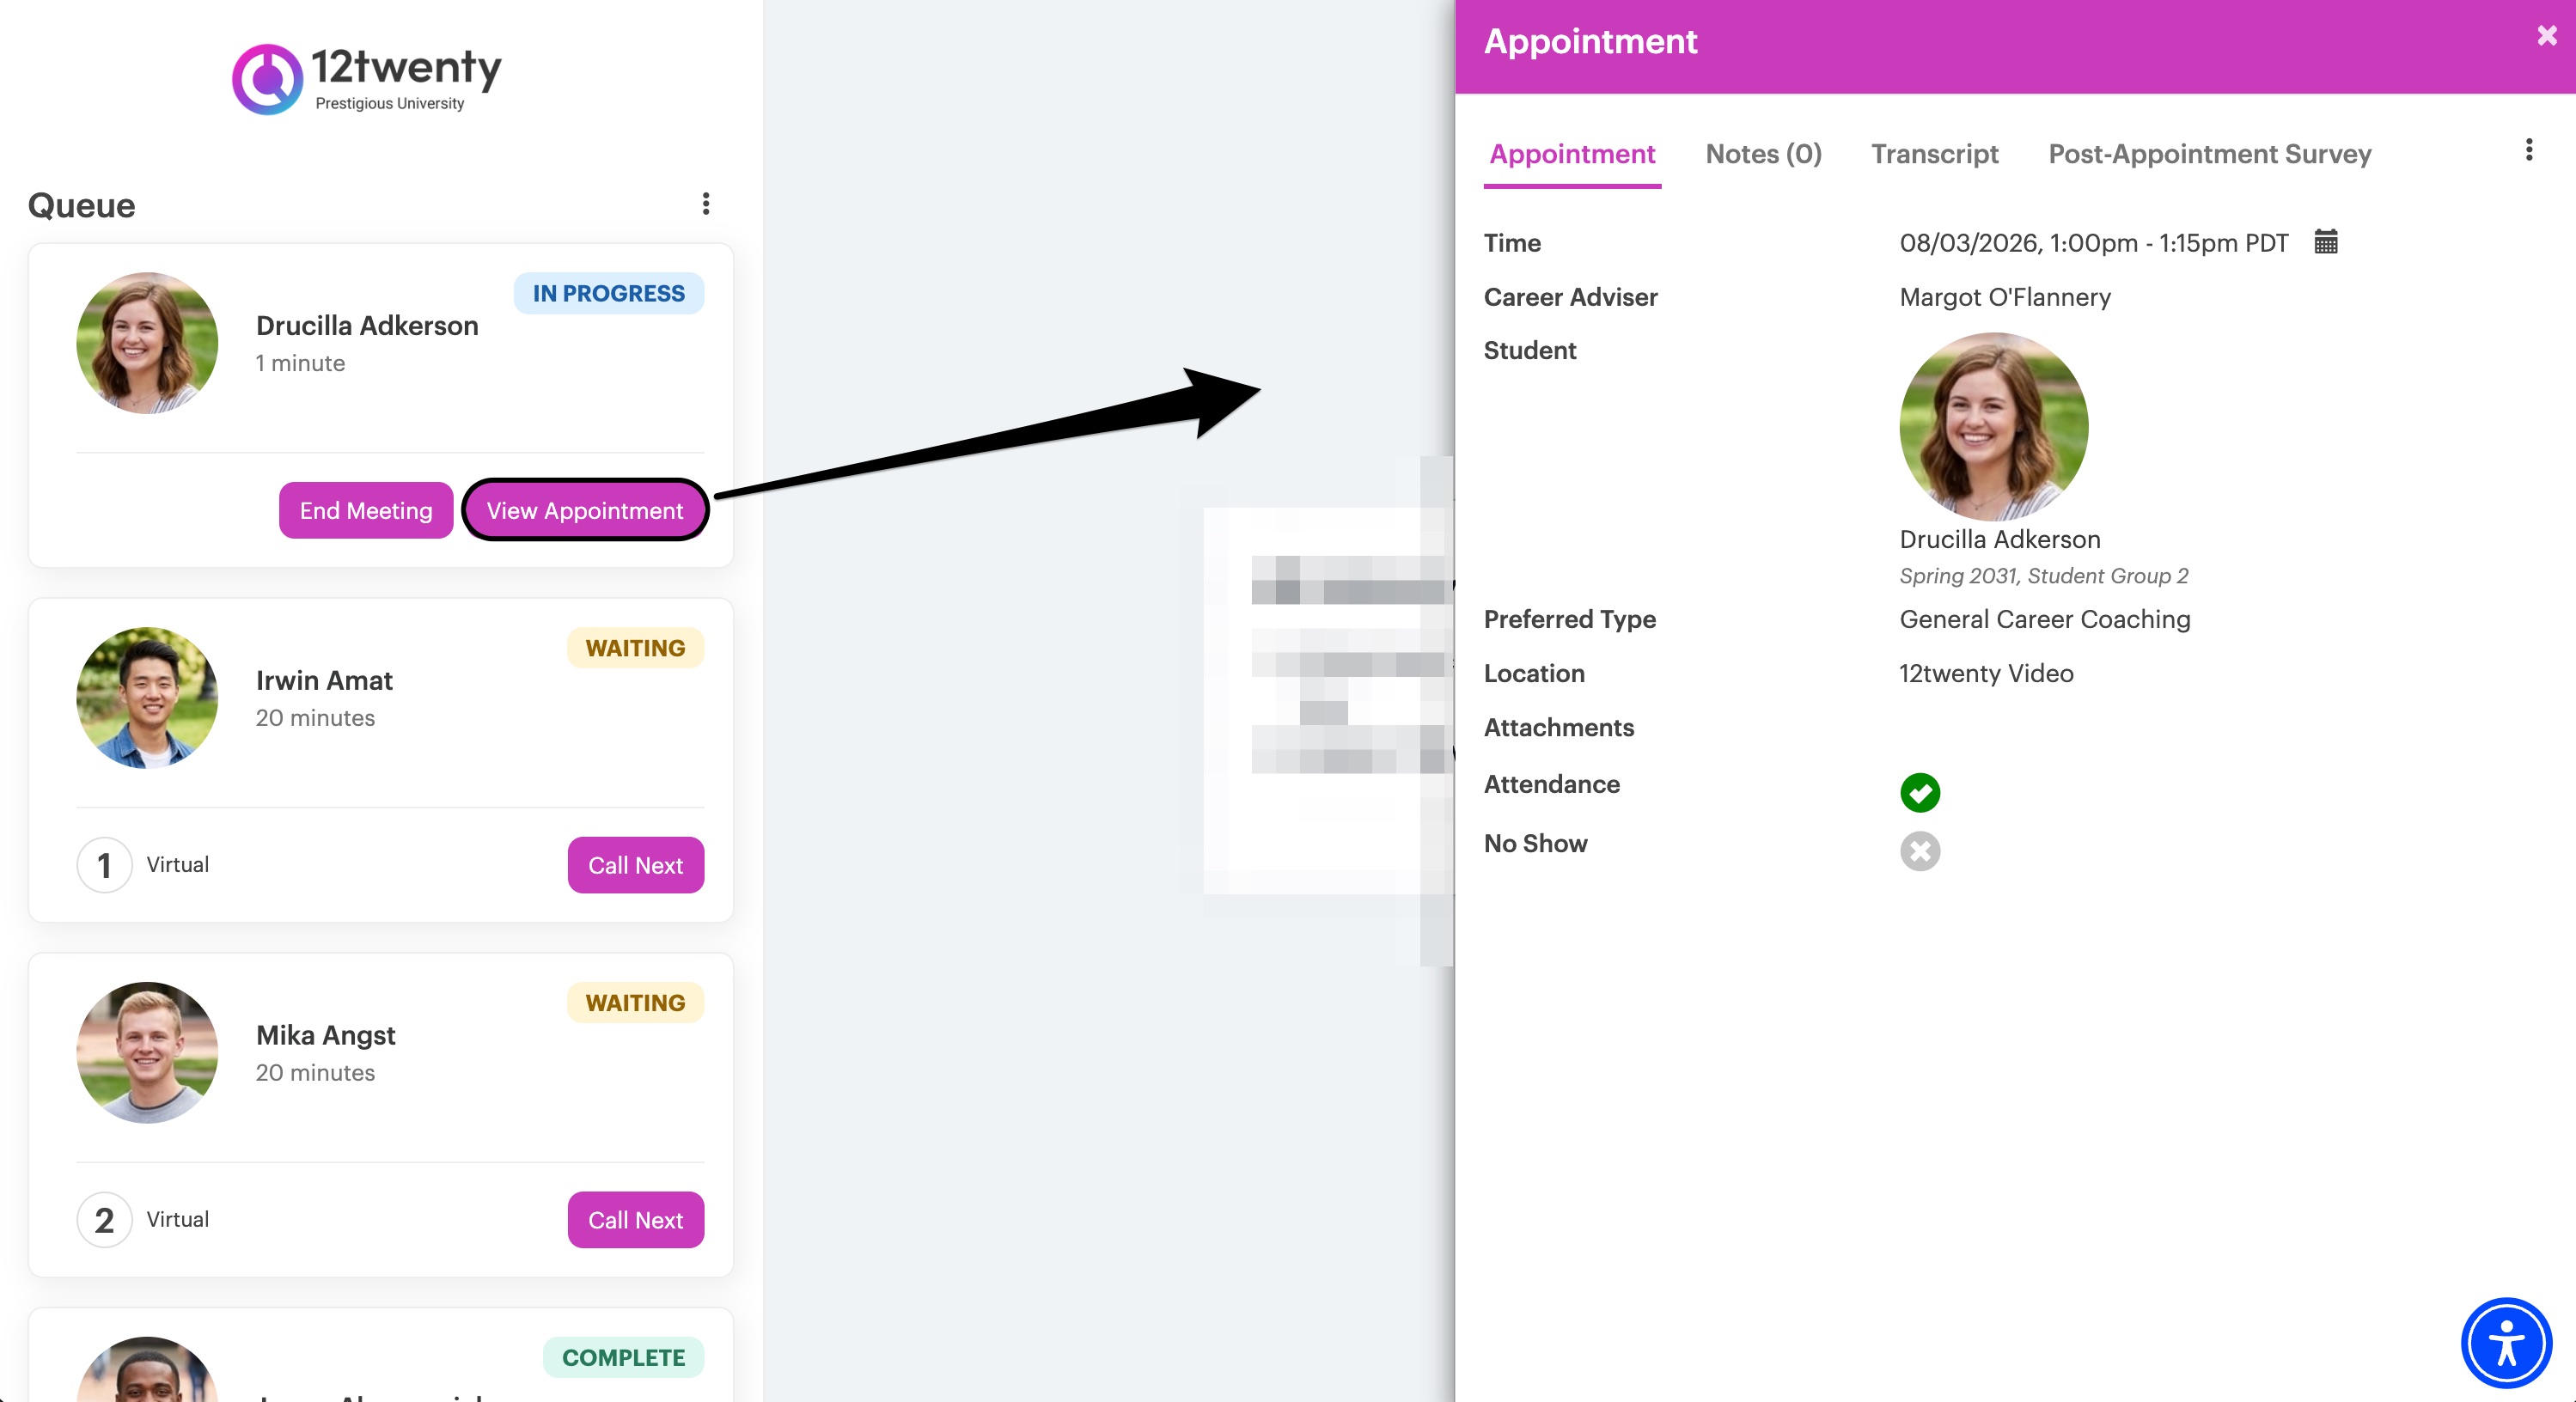The width and height of the screenshot is (2576, 1402).
Task: Click the Queue heading
Action: (x=82, y=205)
